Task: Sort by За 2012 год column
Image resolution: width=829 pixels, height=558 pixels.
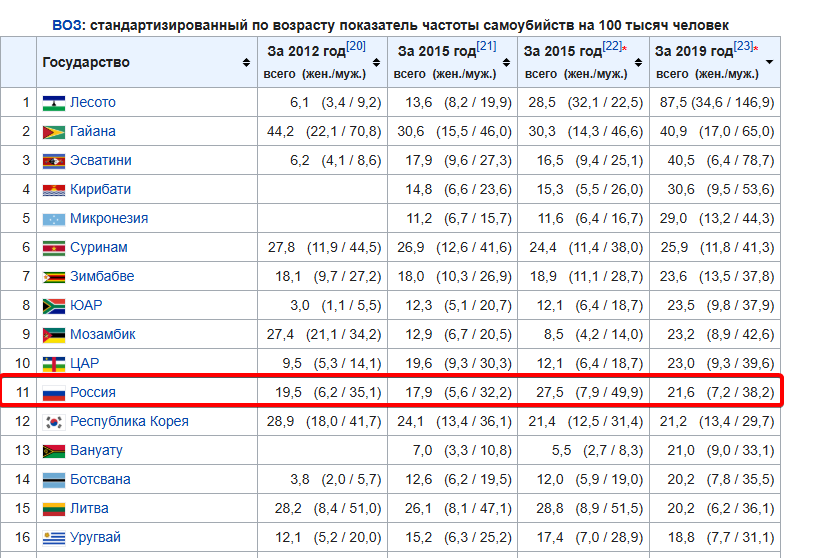Action: [x=377, y=62]
